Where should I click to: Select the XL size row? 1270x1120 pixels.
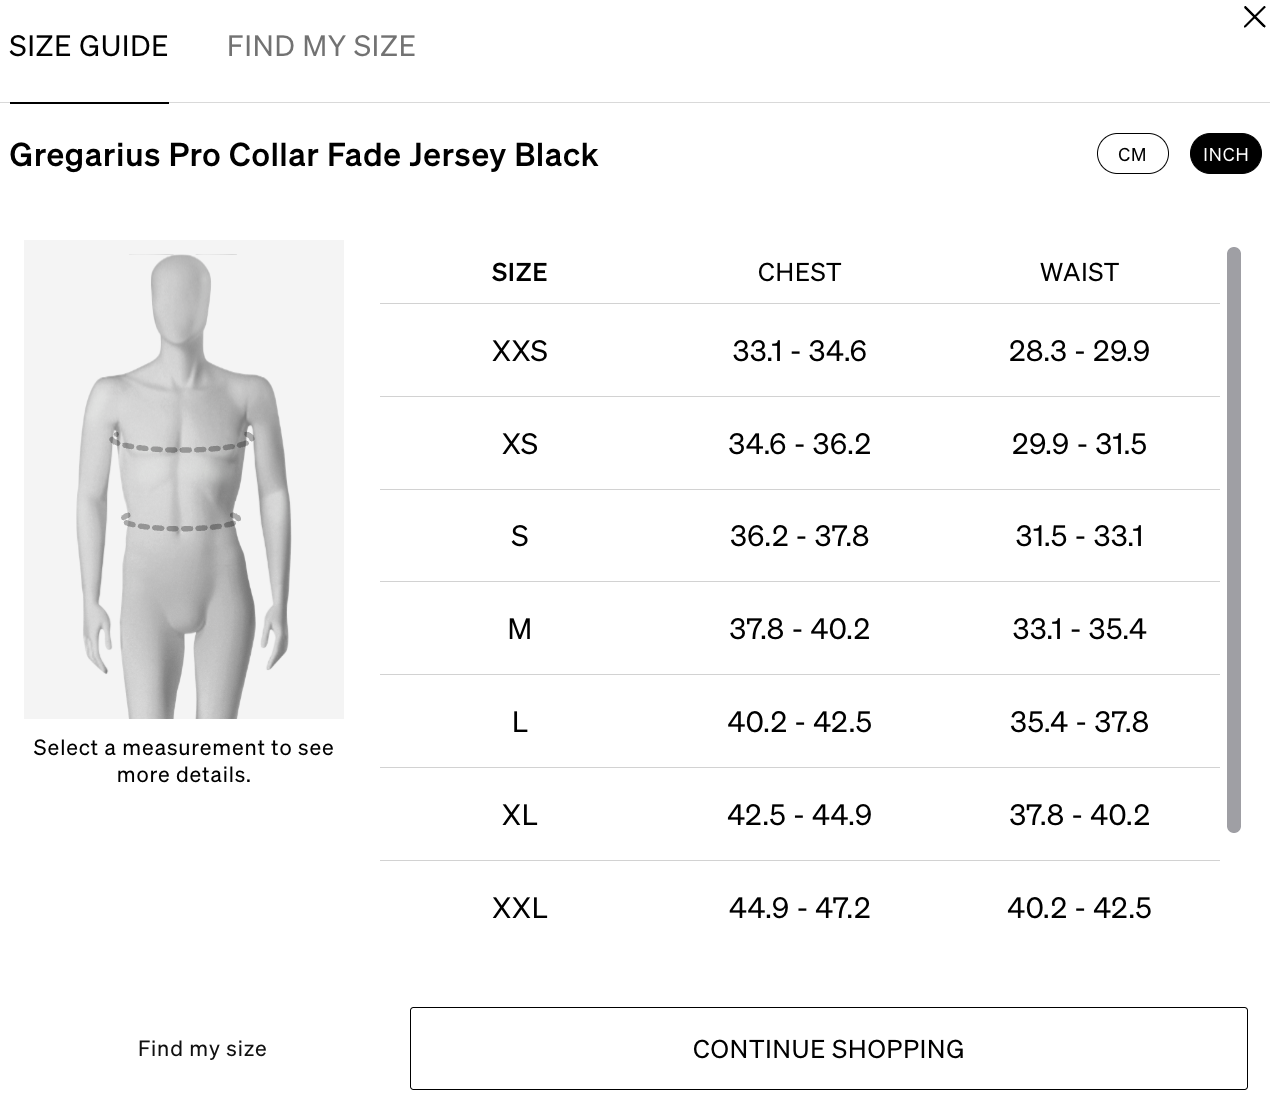[x=799, y=815]
